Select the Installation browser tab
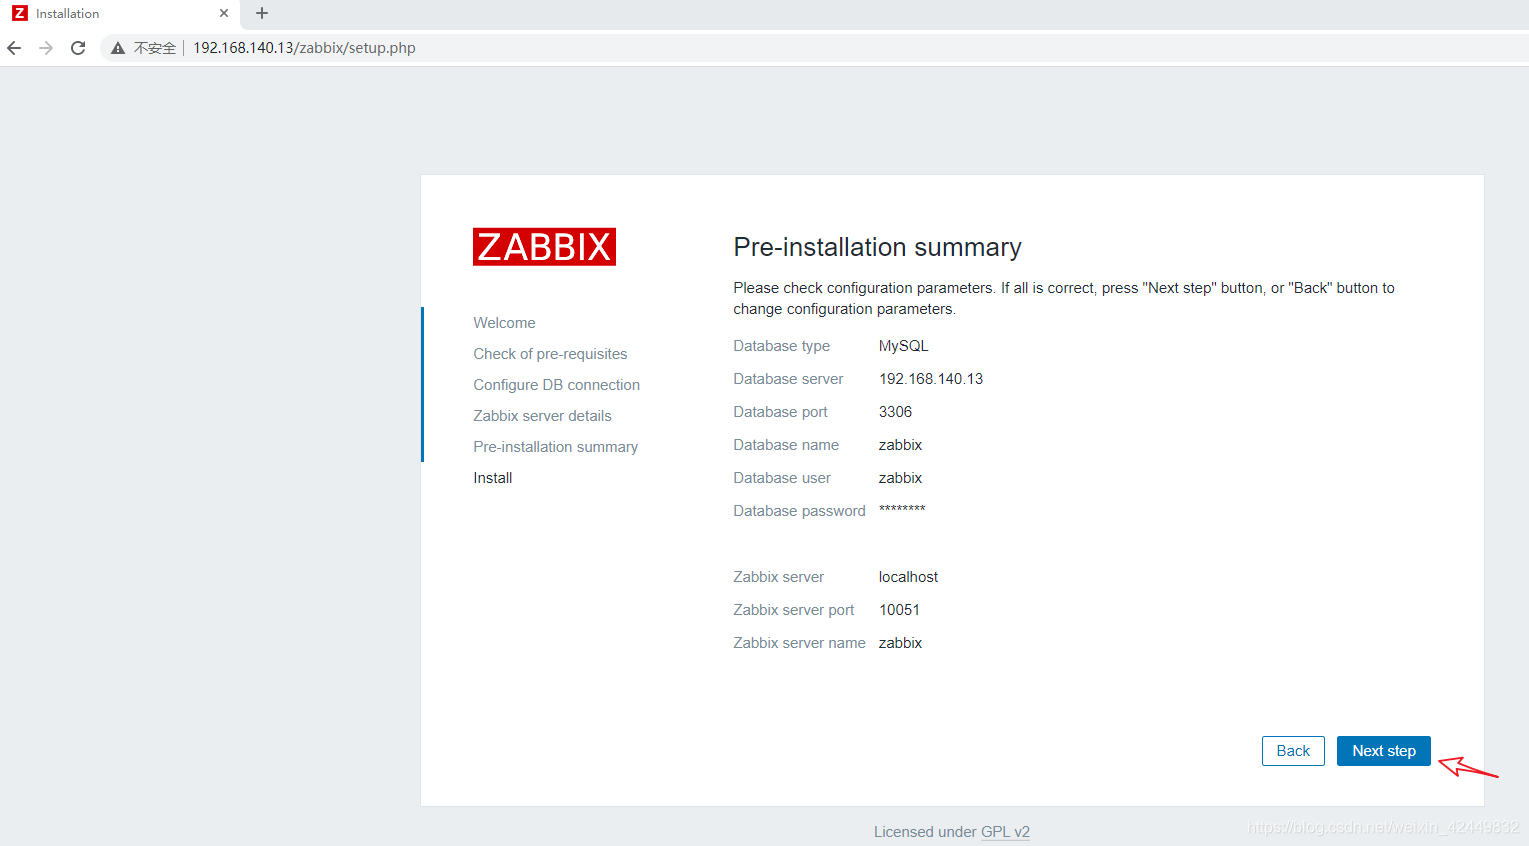 click(120, 14)
